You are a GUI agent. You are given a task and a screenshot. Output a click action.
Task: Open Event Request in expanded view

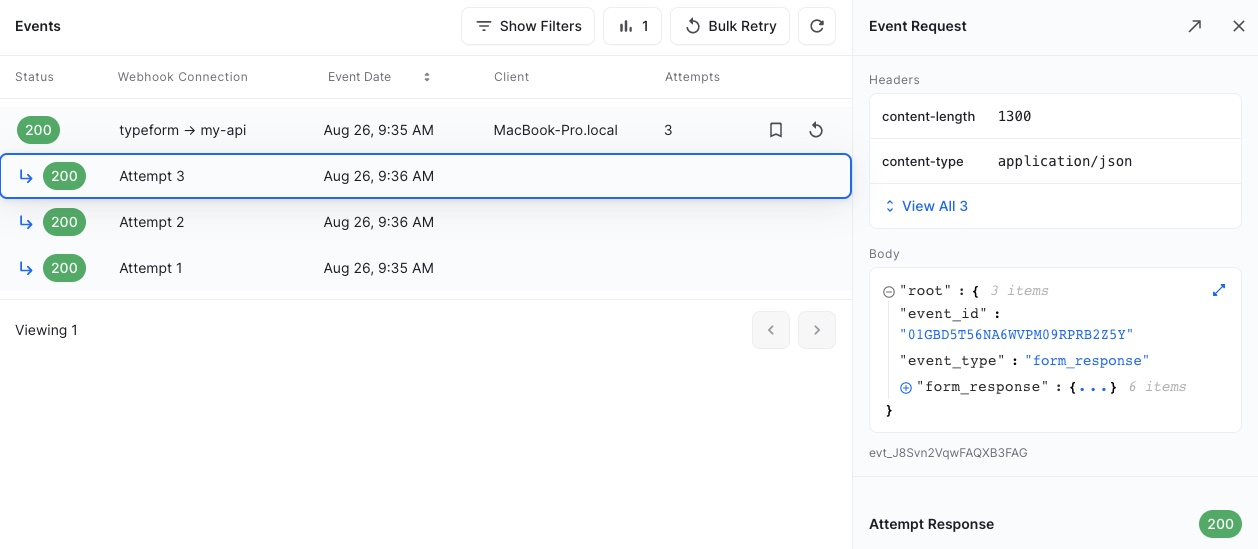coord(1194,27)
